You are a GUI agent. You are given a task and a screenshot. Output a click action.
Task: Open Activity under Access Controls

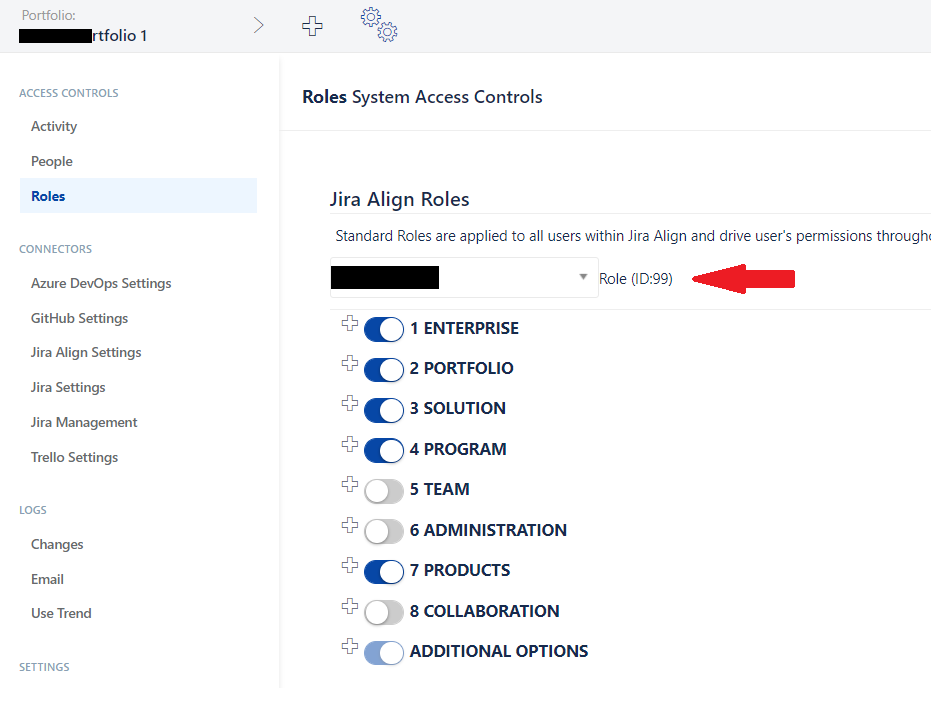tap(54, 126)
